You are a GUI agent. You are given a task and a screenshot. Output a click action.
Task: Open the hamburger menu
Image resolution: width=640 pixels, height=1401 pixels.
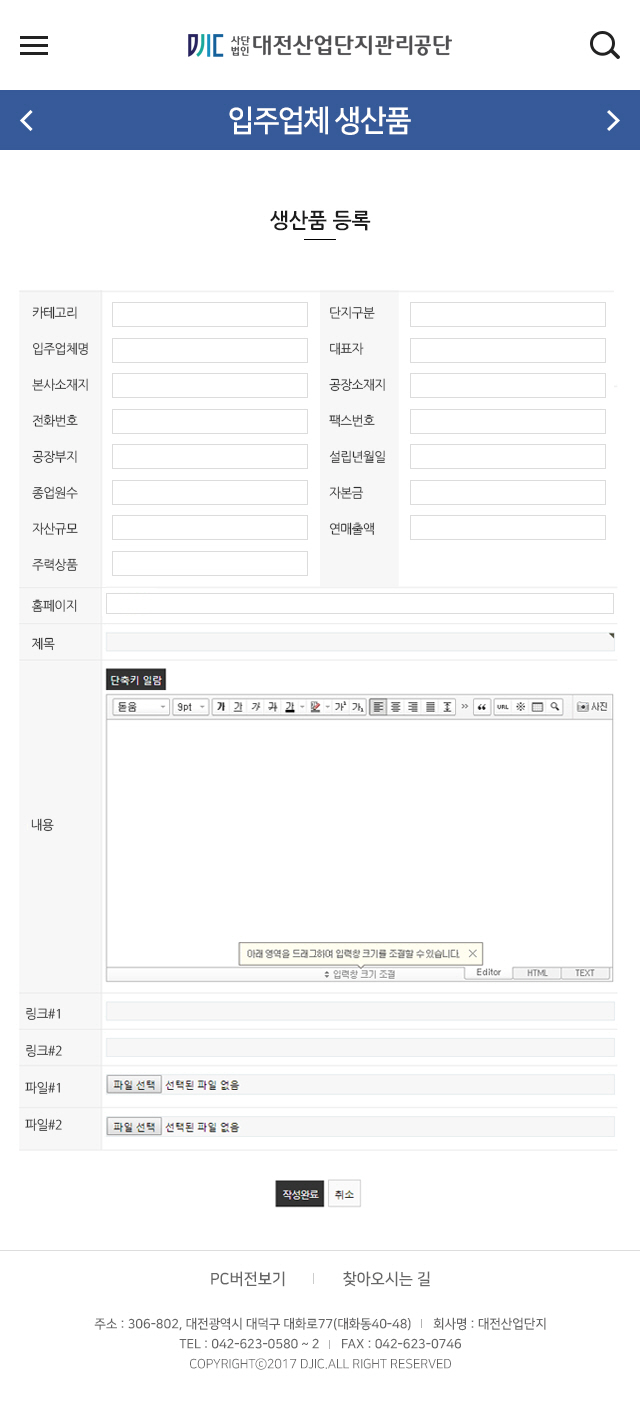coord(34,45)
